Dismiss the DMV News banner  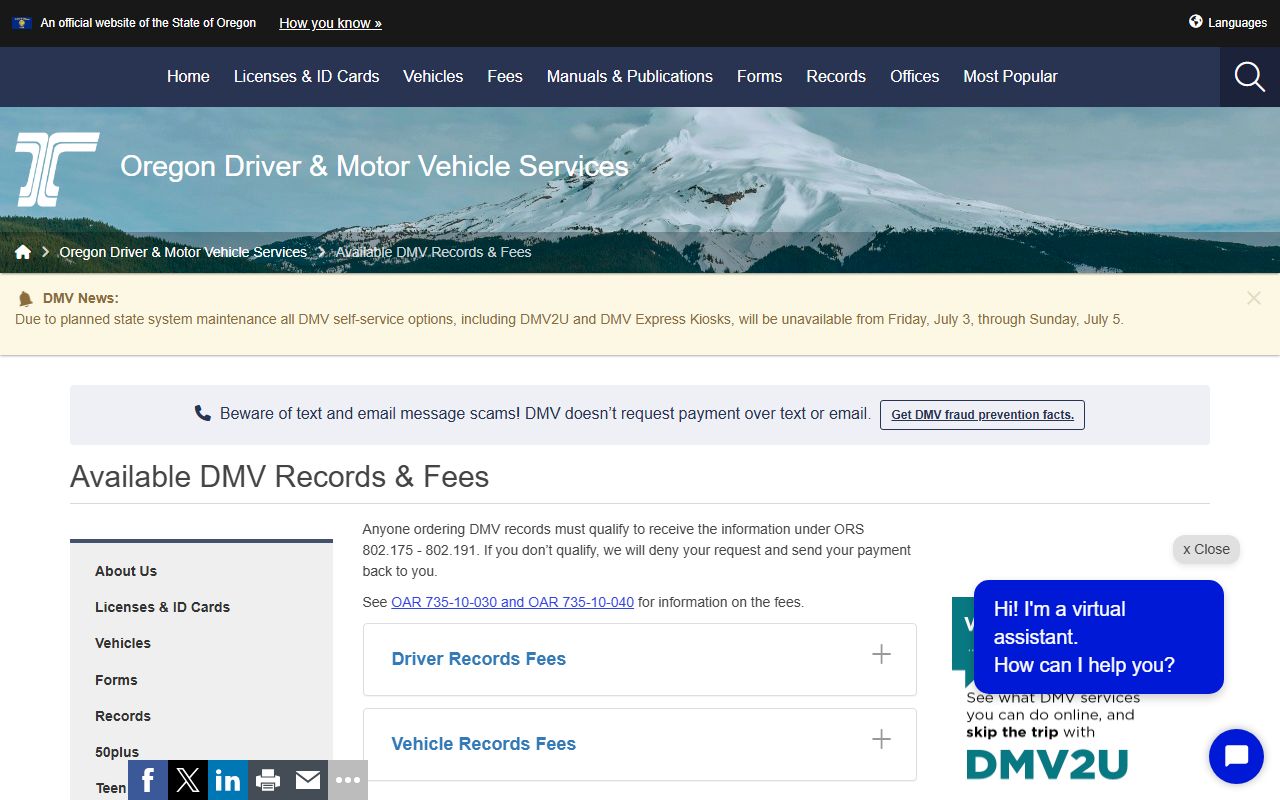coord(1254,298)
